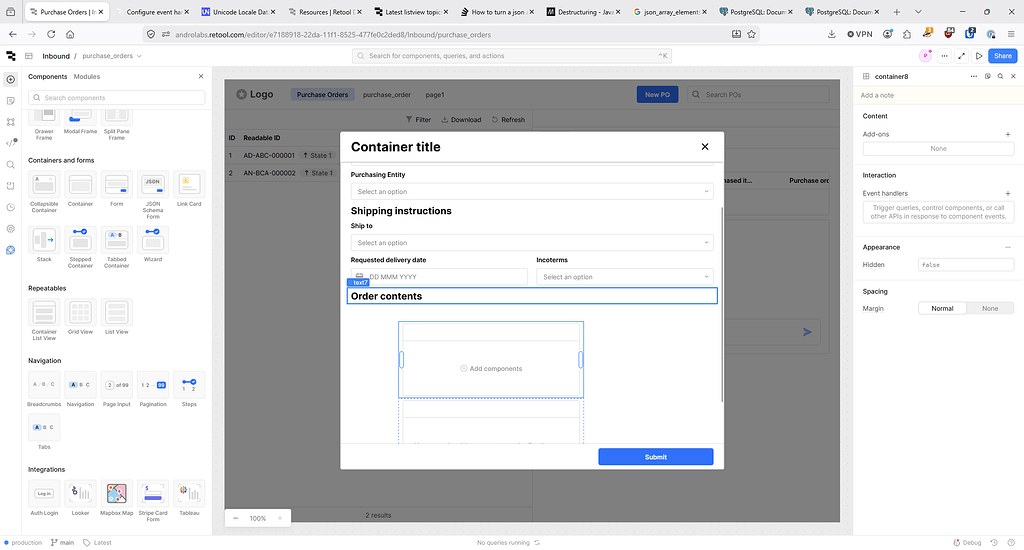This screenshot has height=550, width=1024.
Task: Add the Wizard component
Action: [x=153, y=245]
